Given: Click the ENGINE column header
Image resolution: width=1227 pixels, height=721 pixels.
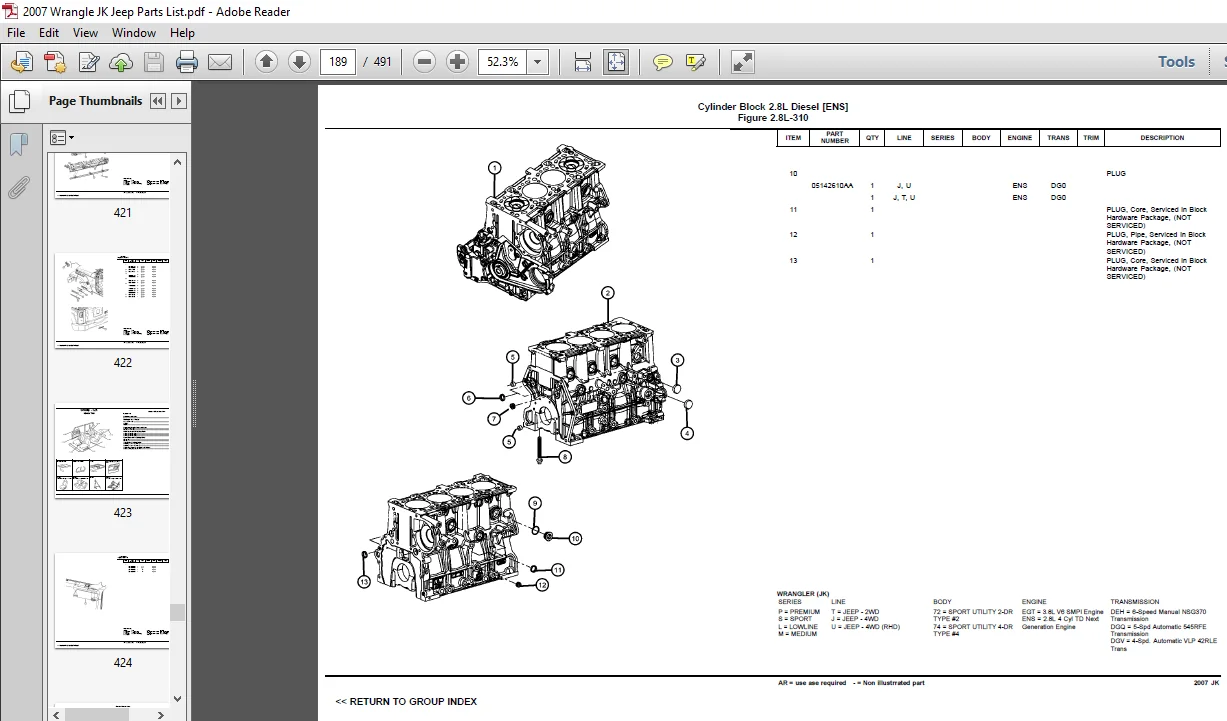Looking at the screenshot, I should pos(1020,138).
